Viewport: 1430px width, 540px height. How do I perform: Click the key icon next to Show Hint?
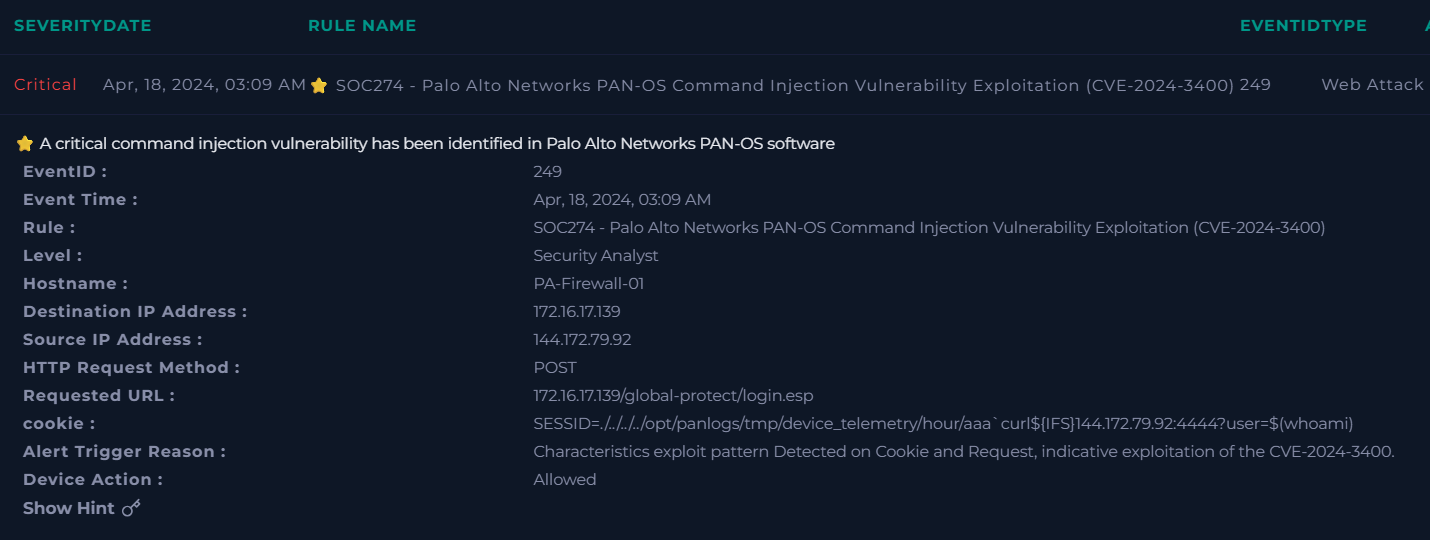[131, 508]
